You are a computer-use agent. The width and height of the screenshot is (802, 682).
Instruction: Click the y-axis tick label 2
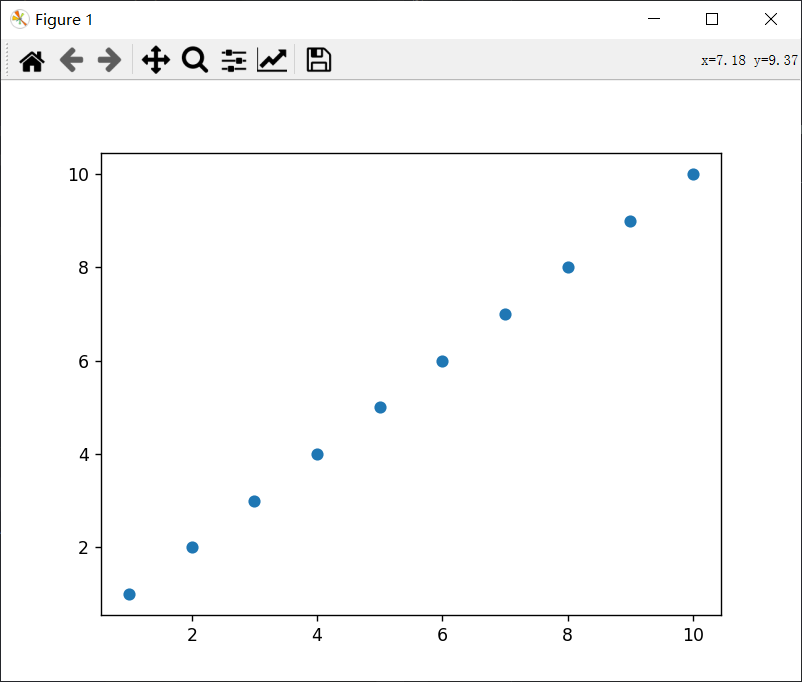click(83, 548)
